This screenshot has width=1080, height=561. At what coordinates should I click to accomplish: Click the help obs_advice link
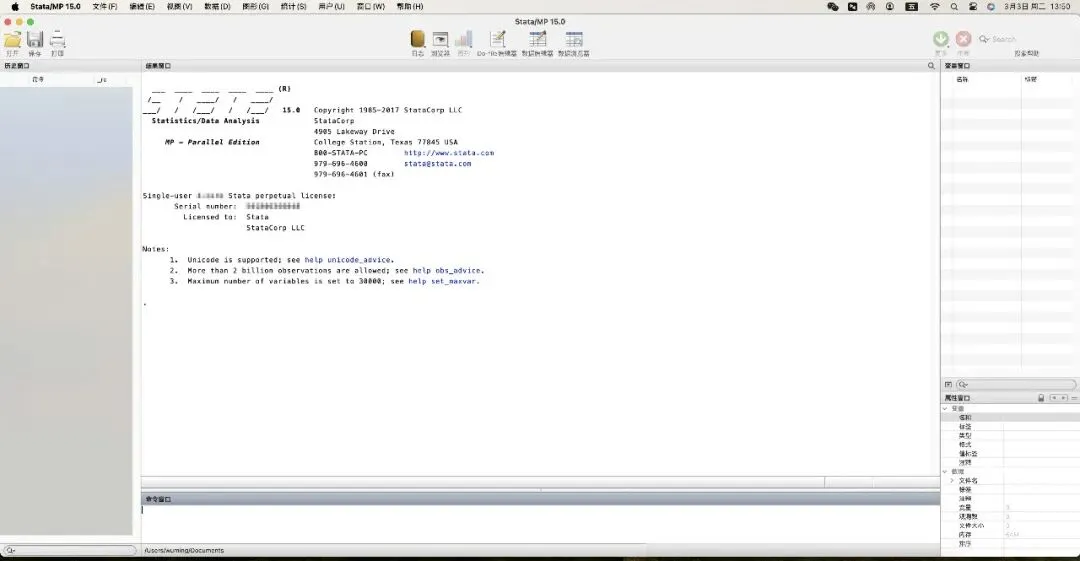click(448, 270)
